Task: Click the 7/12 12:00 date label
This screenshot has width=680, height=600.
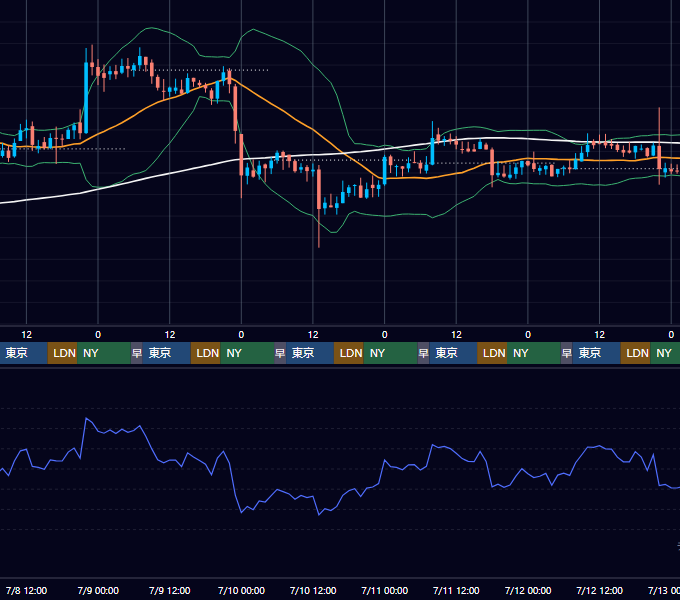Action: pos(599,590)
